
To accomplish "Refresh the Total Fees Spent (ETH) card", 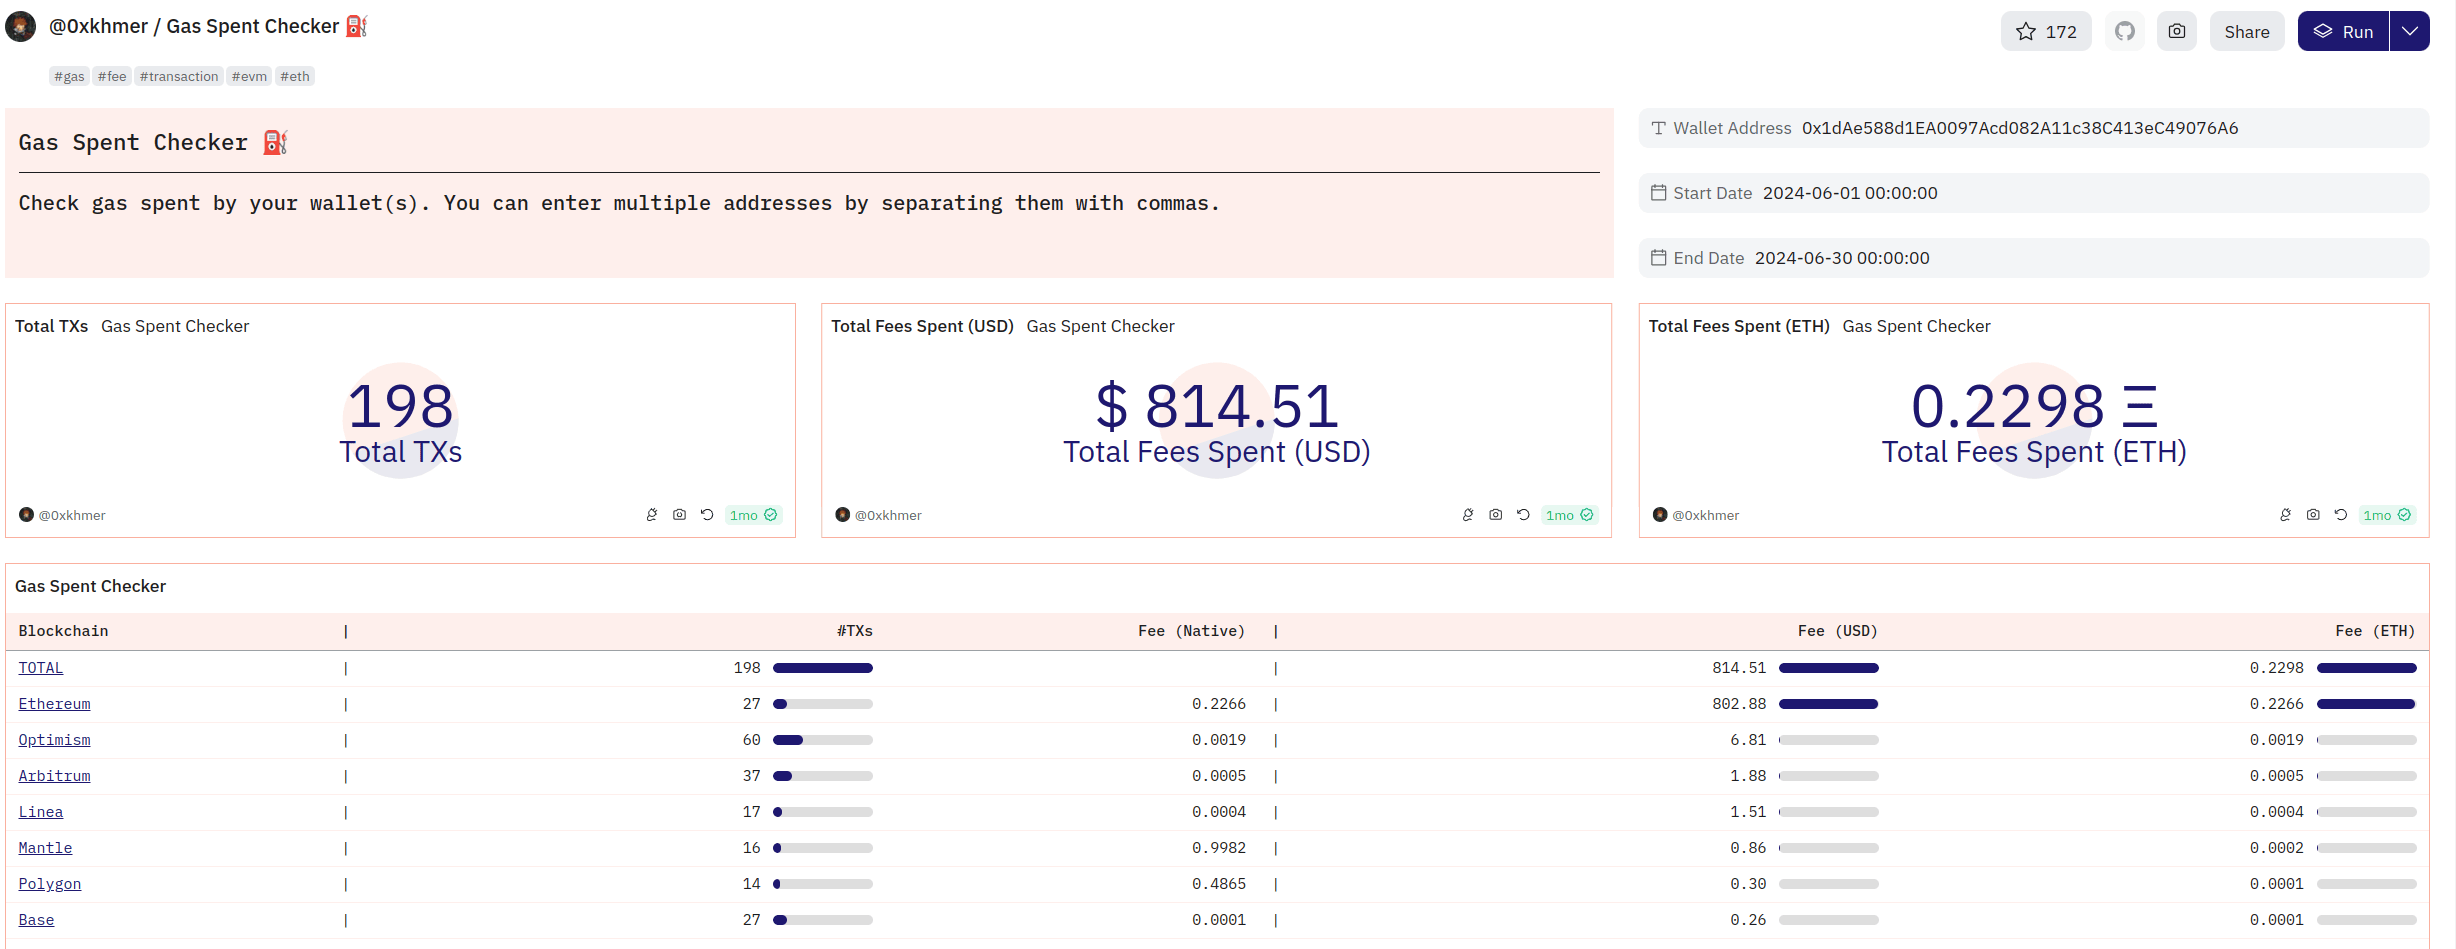I will click(x=2341, y=515).
